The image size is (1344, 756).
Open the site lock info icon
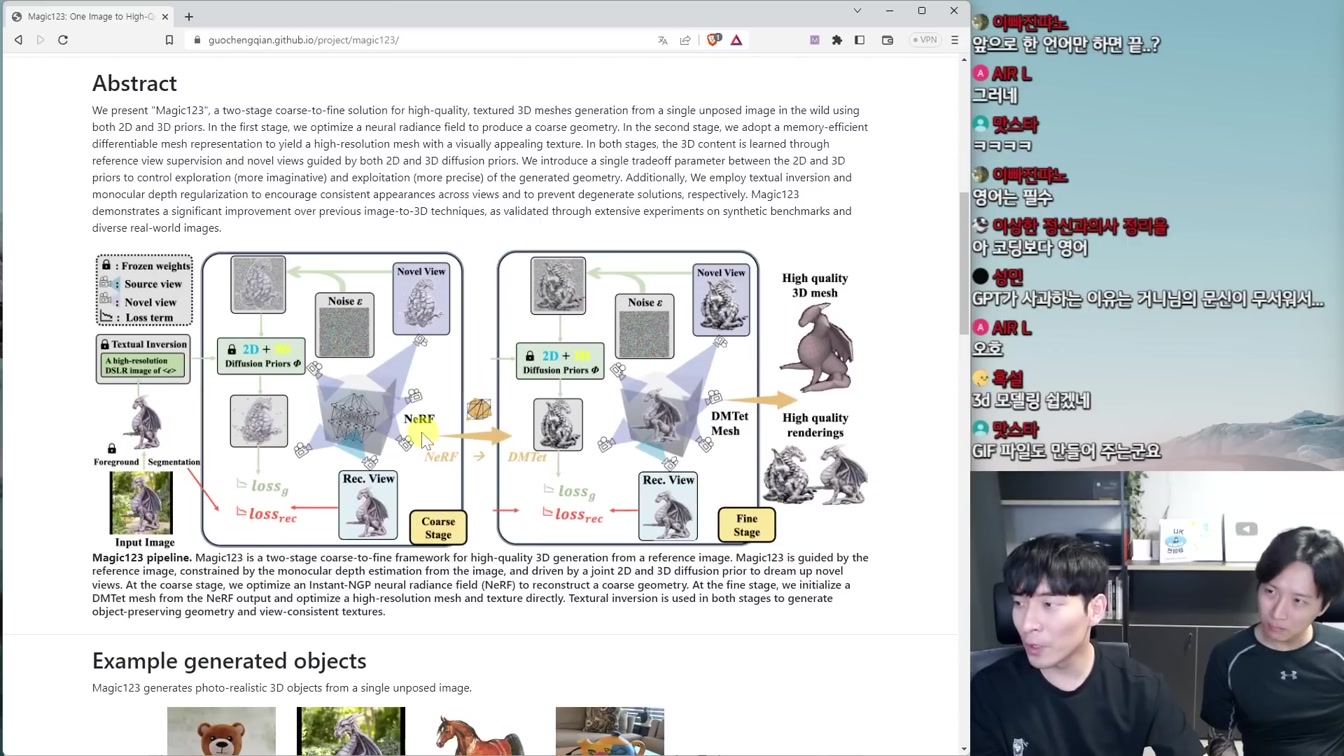(197, 40)
